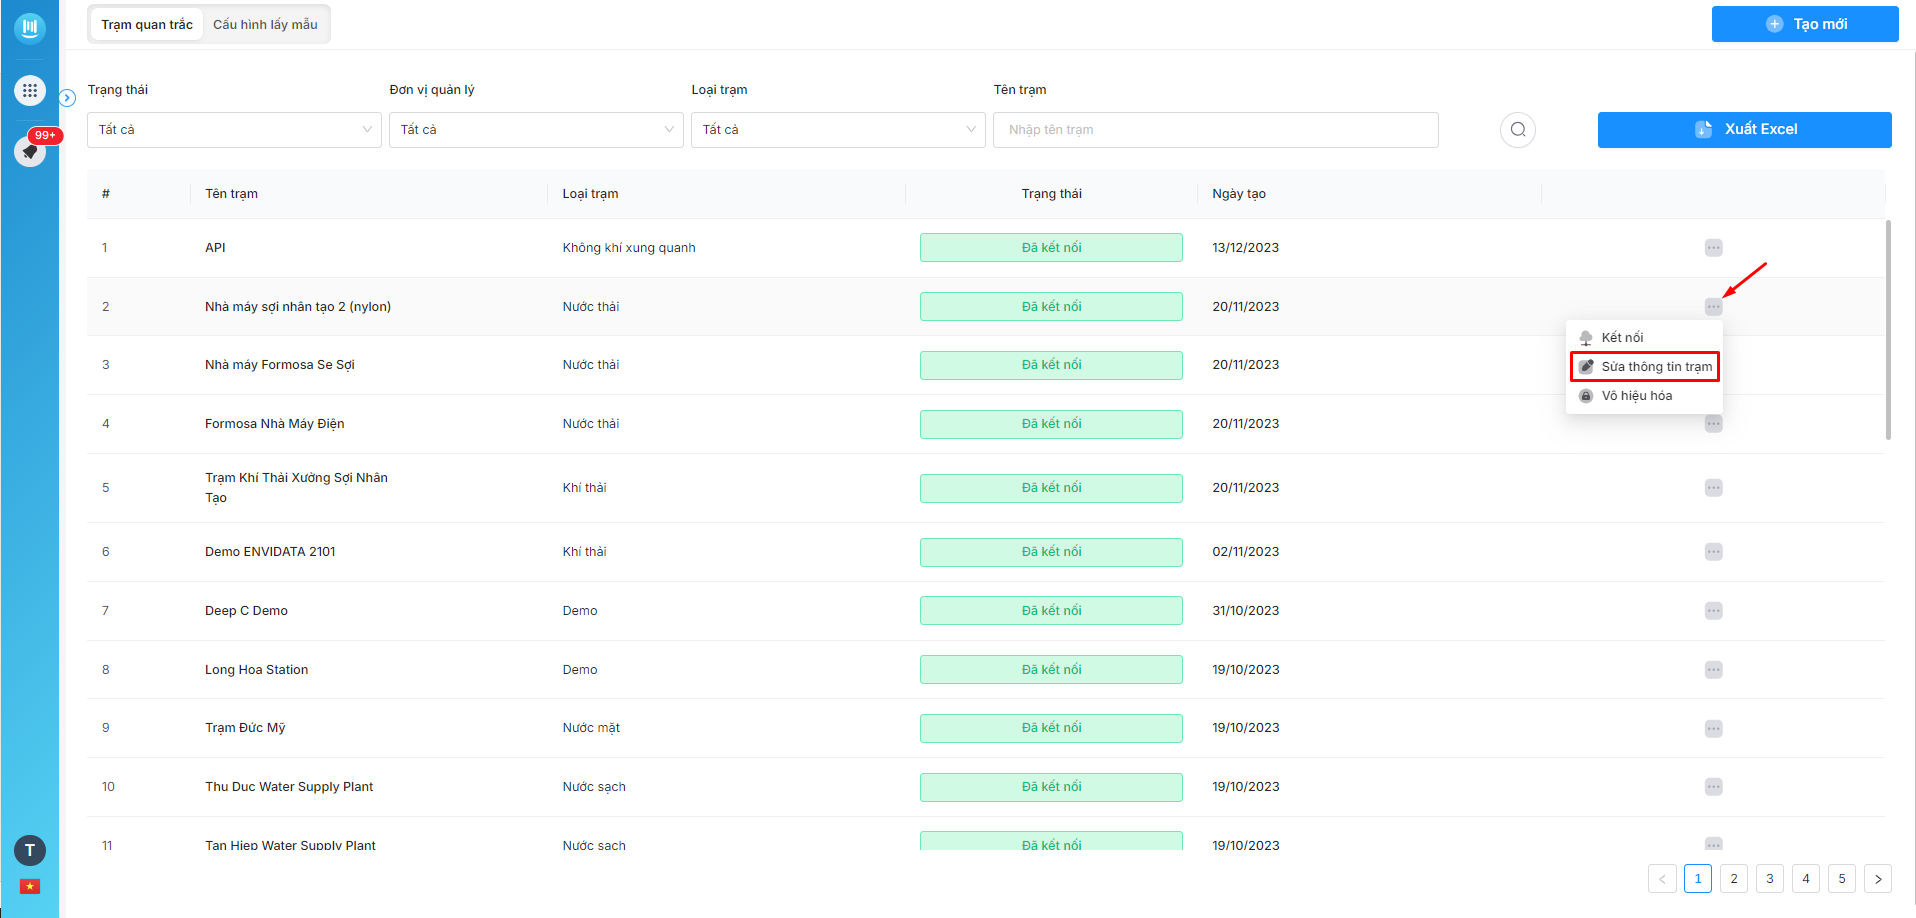
Task: Click the date 13/12/2023
Action: 1245,248
